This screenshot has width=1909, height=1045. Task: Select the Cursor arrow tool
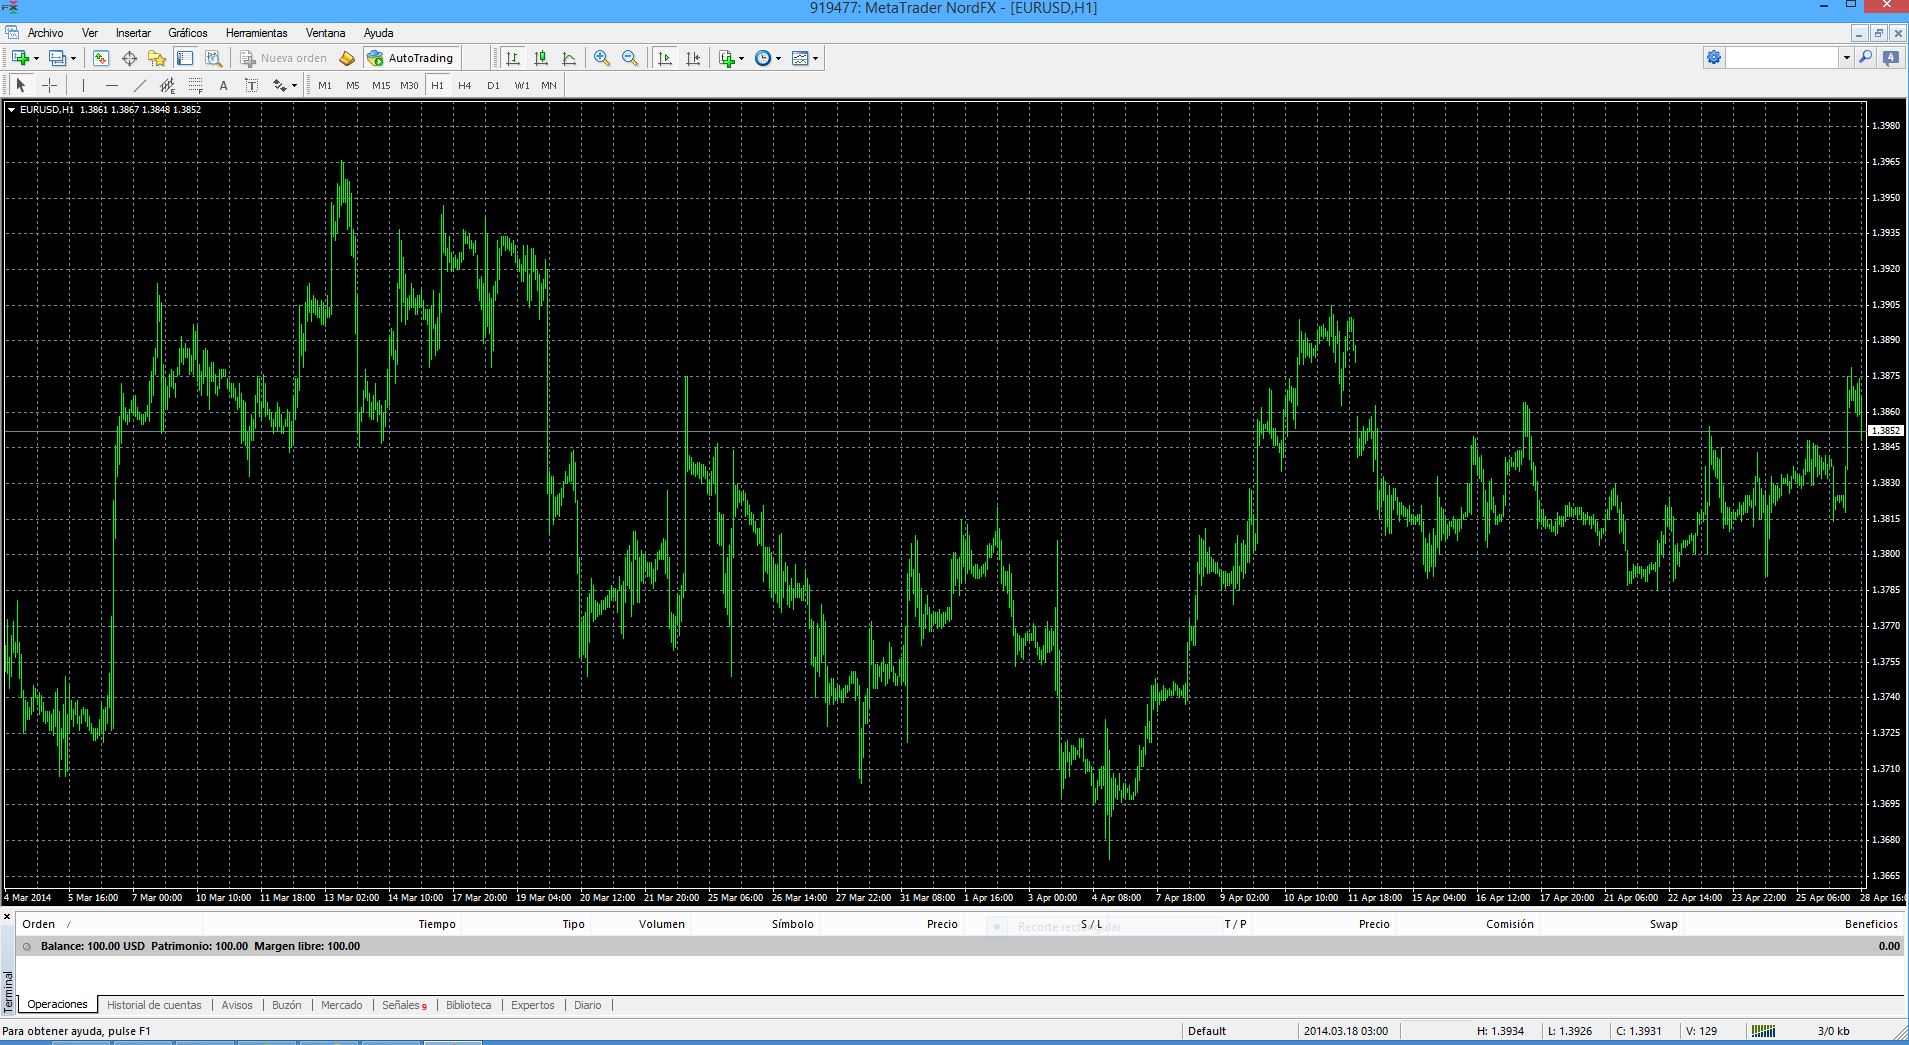tap(21, 85)
